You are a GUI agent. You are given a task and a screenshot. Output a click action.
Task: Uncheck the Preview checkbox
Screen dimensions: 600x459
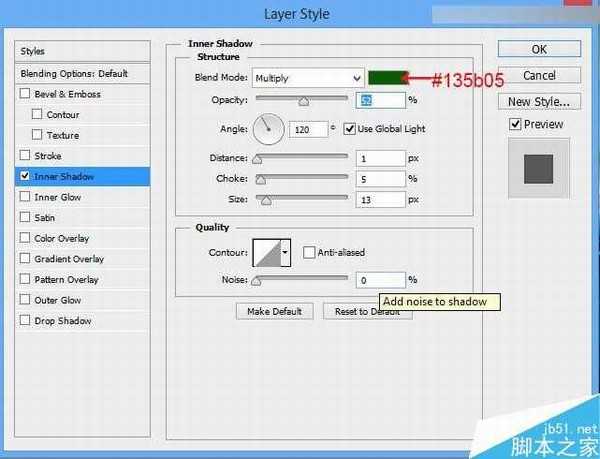click(x=515, y=124)
